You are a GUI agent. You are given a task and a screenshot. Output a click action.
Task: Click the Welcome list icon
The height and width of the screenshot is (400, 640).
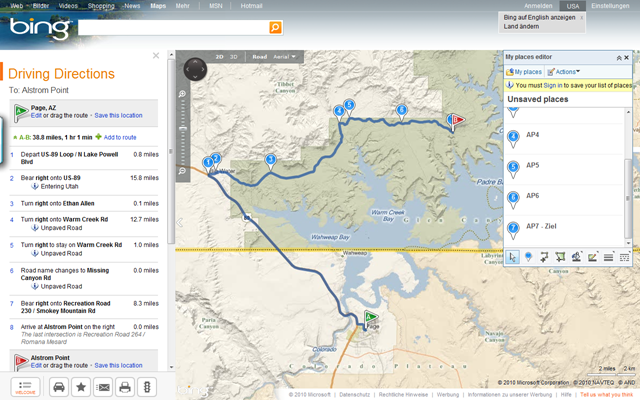(26, 387)
